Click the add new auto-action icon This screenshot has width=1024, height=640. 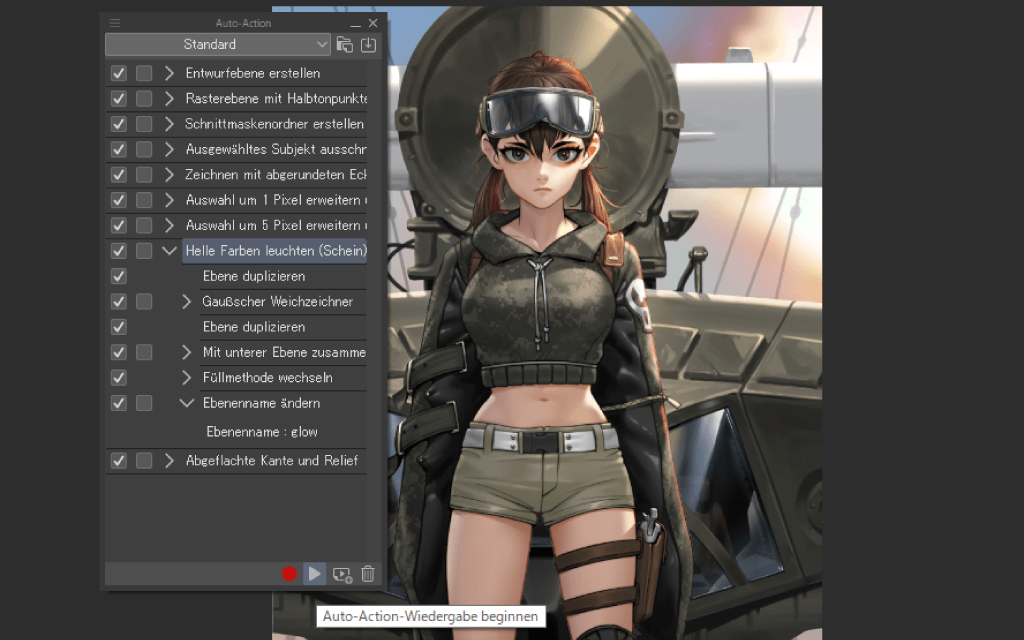[x=342, y=574]
